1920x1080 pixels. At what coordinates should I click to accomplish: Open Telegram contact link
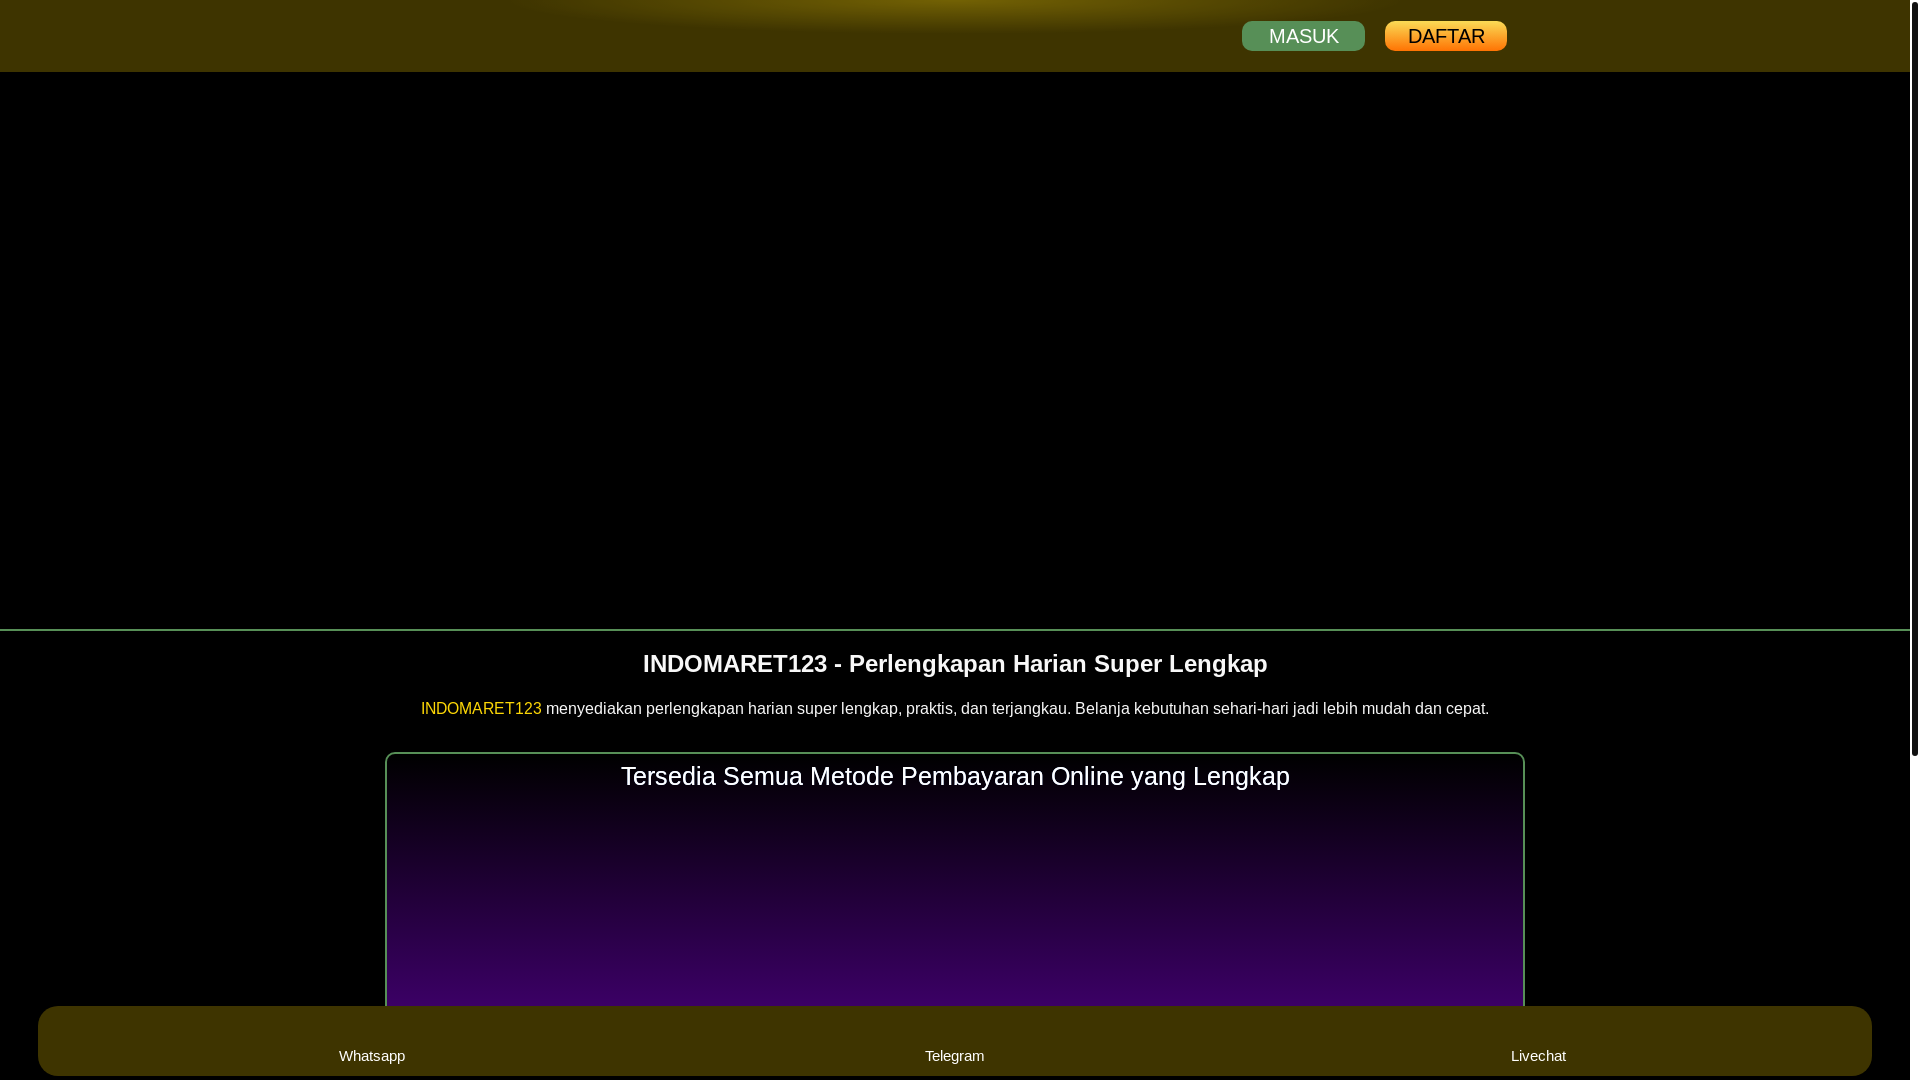[954, 1055]
